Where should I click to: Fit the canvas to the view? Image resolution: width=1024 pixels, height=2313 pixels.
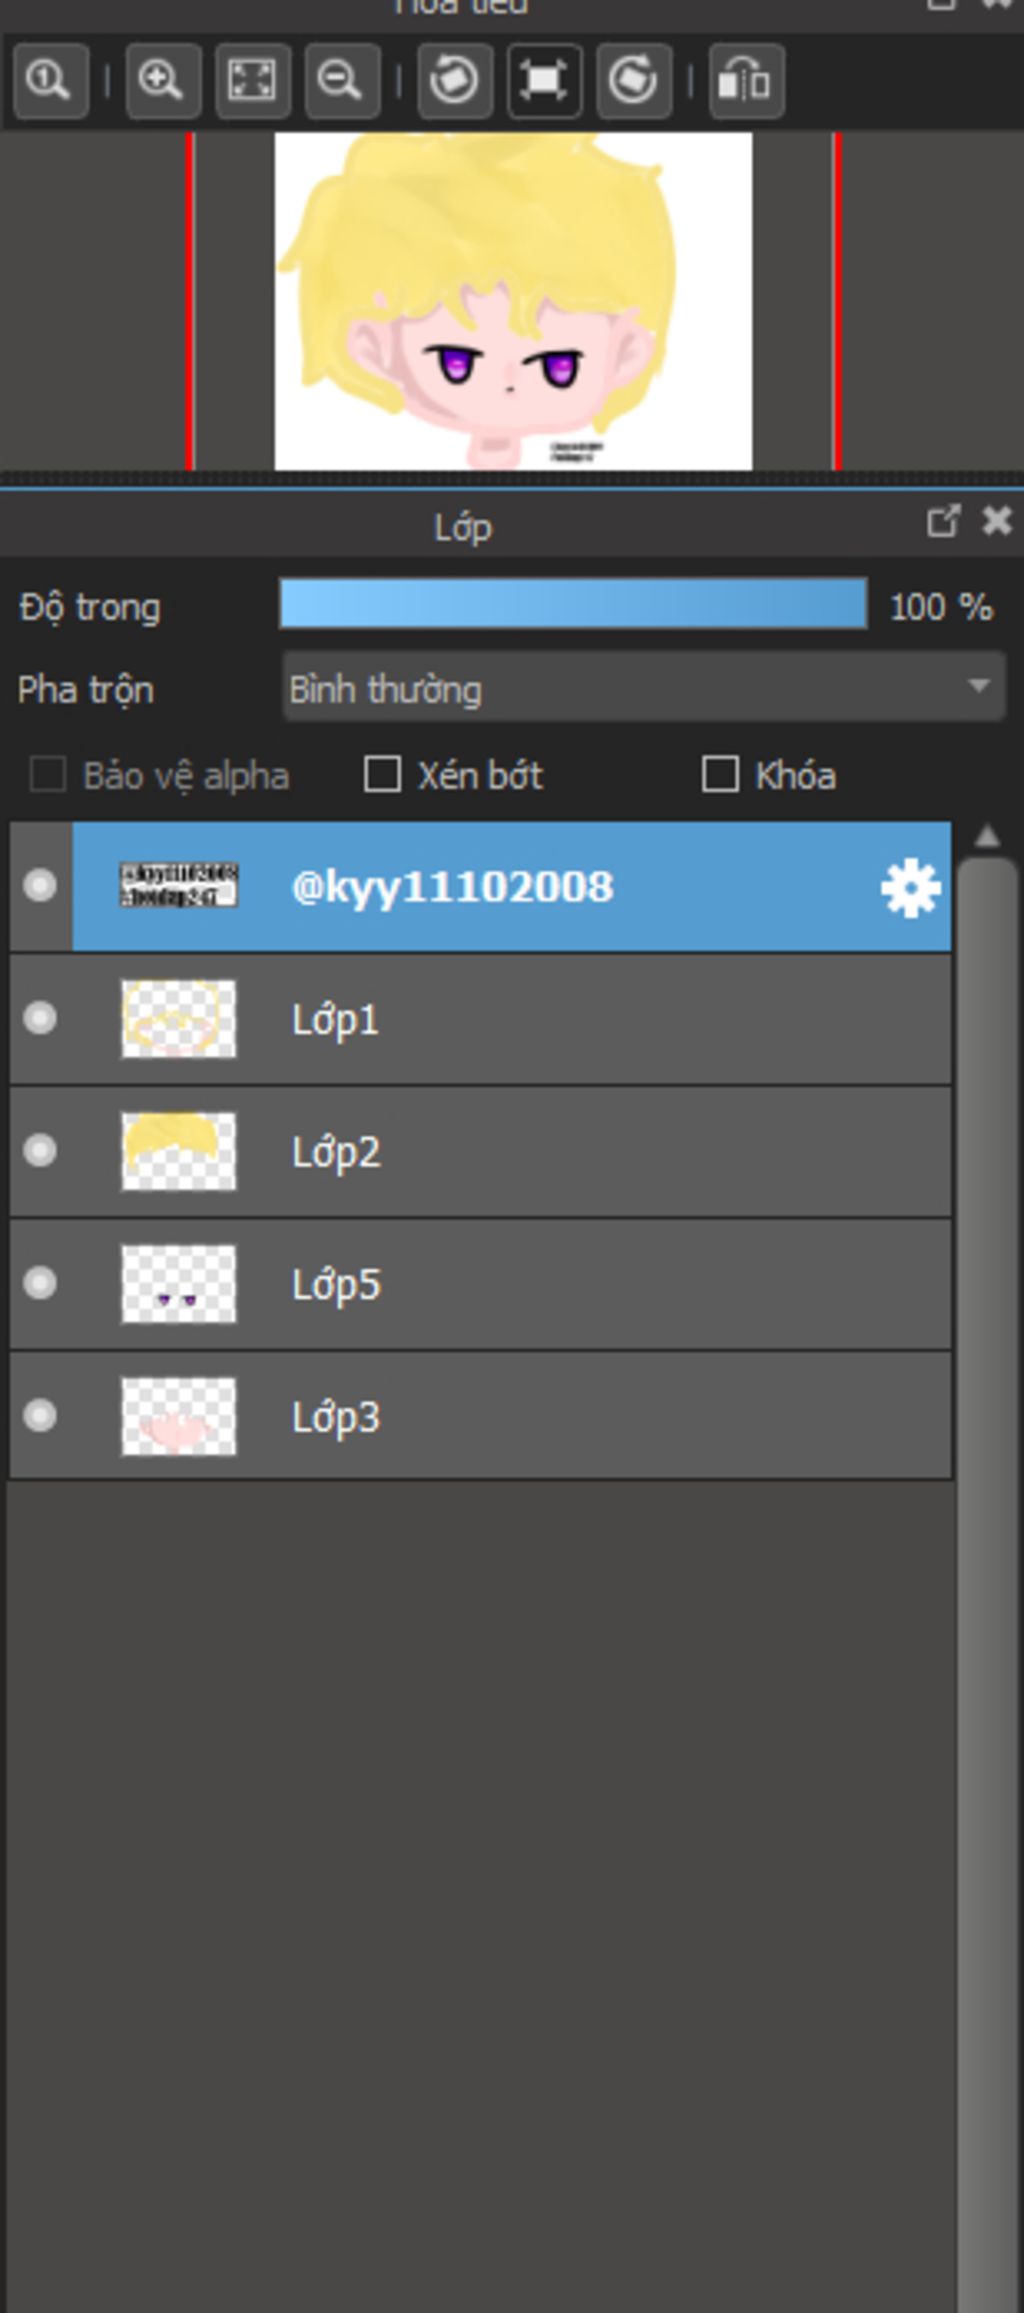pyautogui.click(x=252, y=80)
